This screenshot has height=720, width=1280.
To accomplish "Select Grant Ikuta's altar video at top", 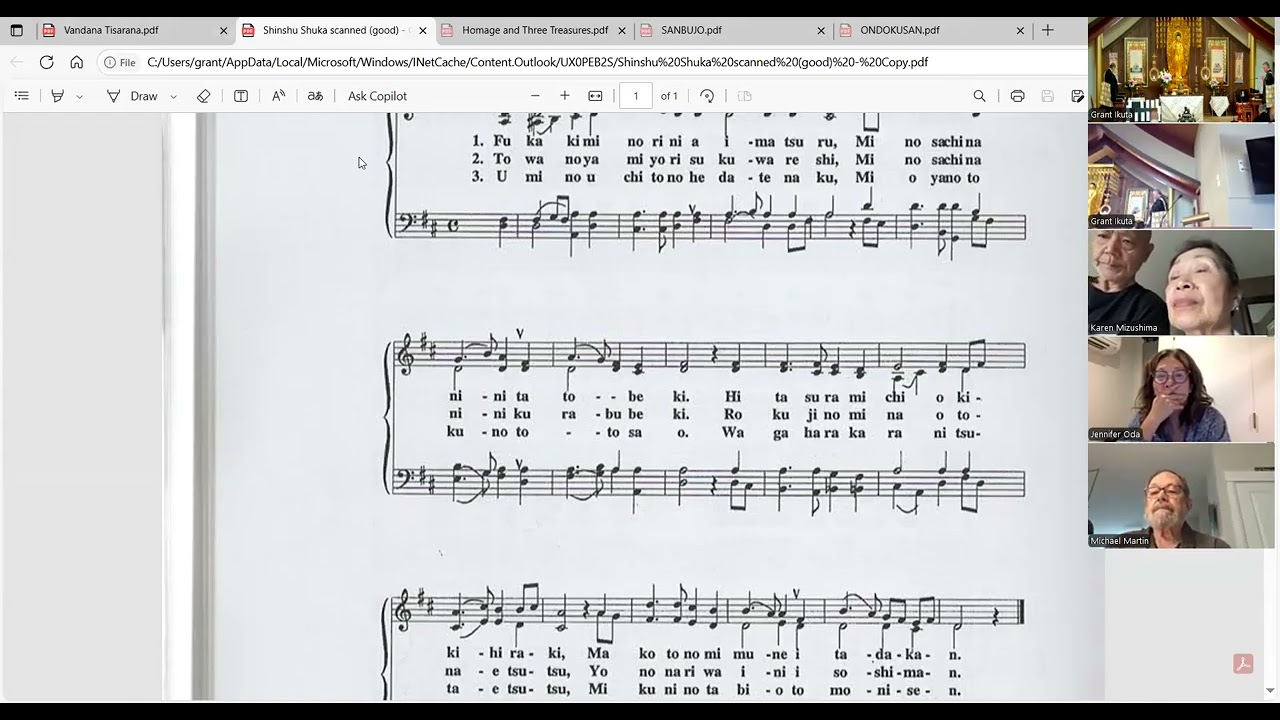I will (1181, 69).
